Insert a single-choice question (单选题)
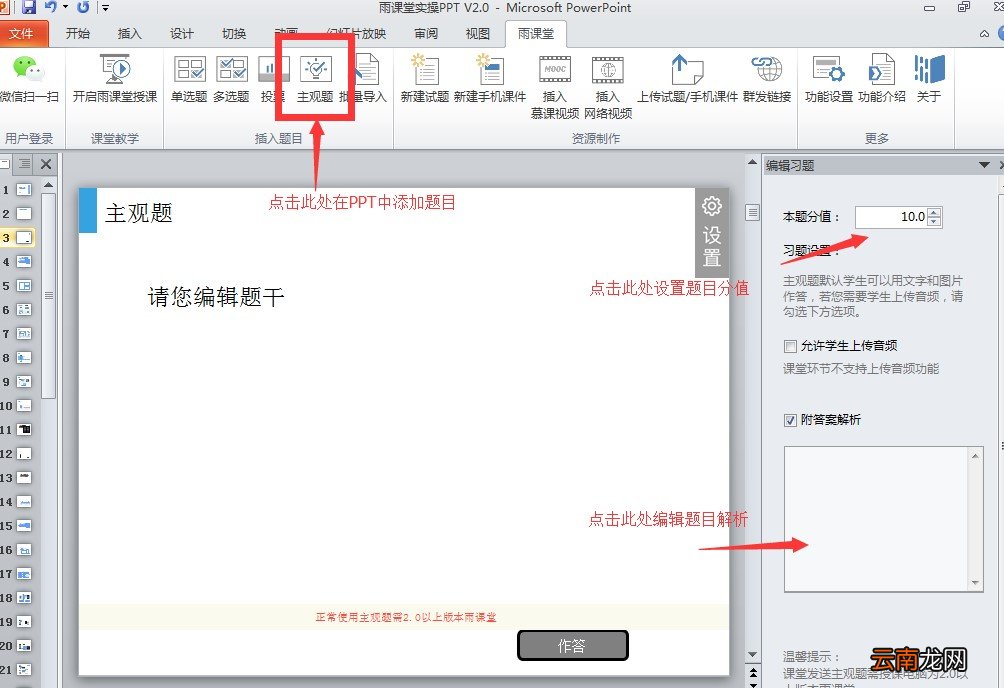This screenshot has width=1004, height=688. tap(190, 78)
